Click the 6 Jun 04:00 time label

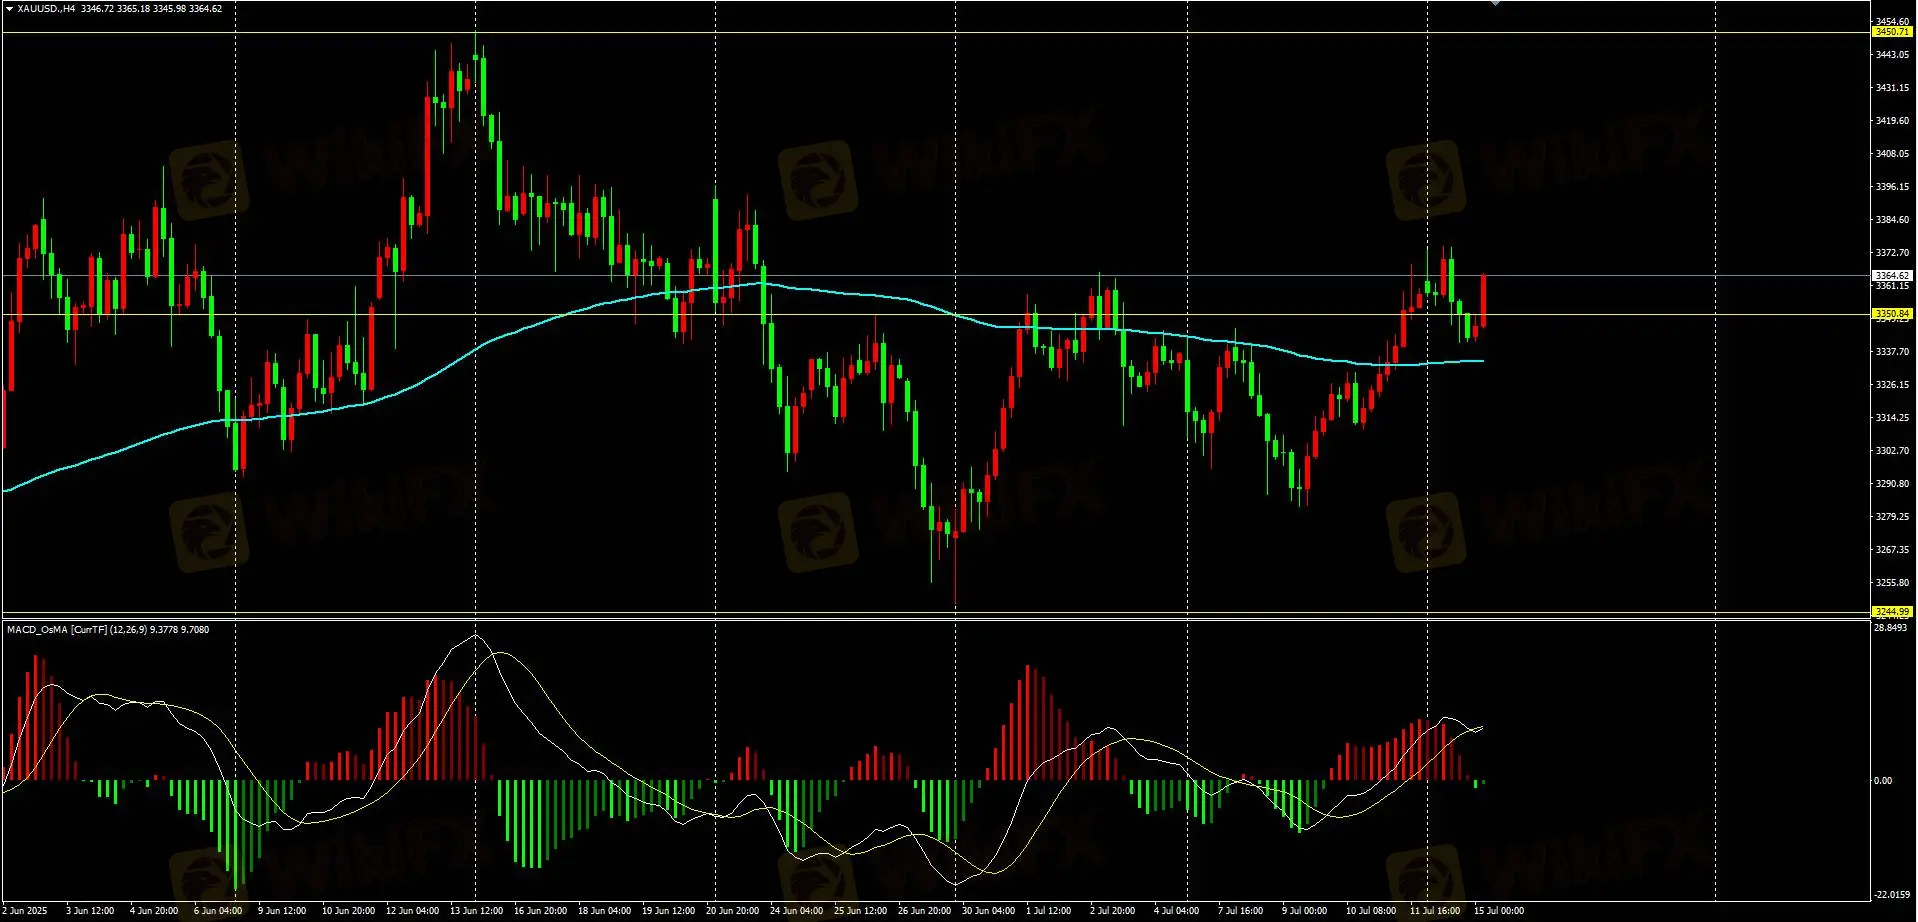coord(218,911)
